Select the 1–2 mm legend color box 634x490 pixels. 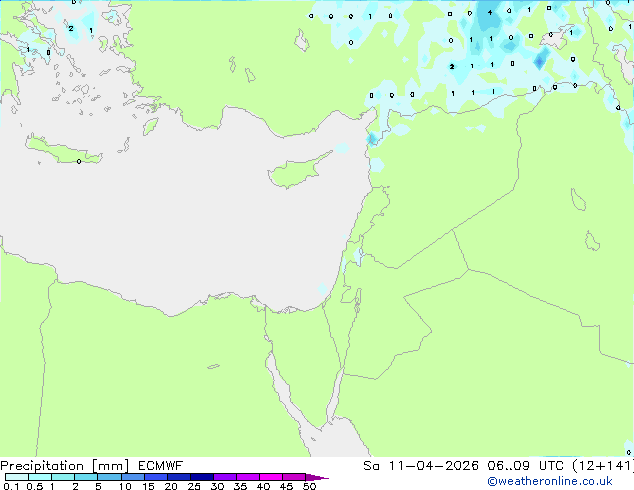[63, 477]
